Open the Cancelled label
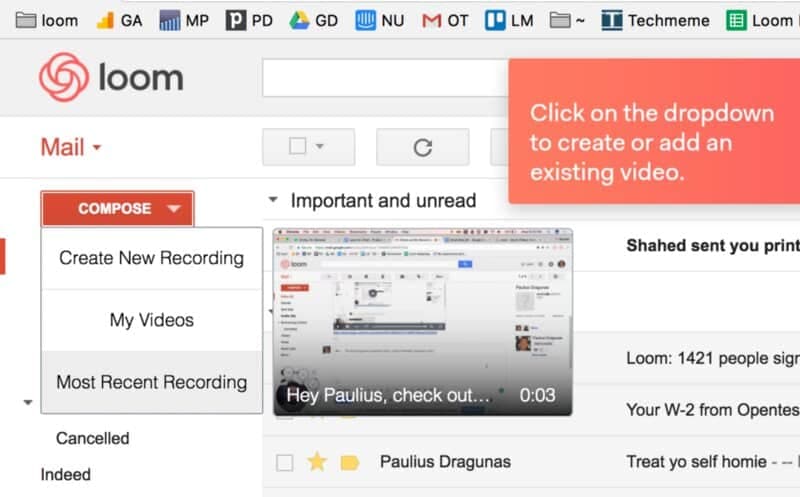 [x=92, y=438]
